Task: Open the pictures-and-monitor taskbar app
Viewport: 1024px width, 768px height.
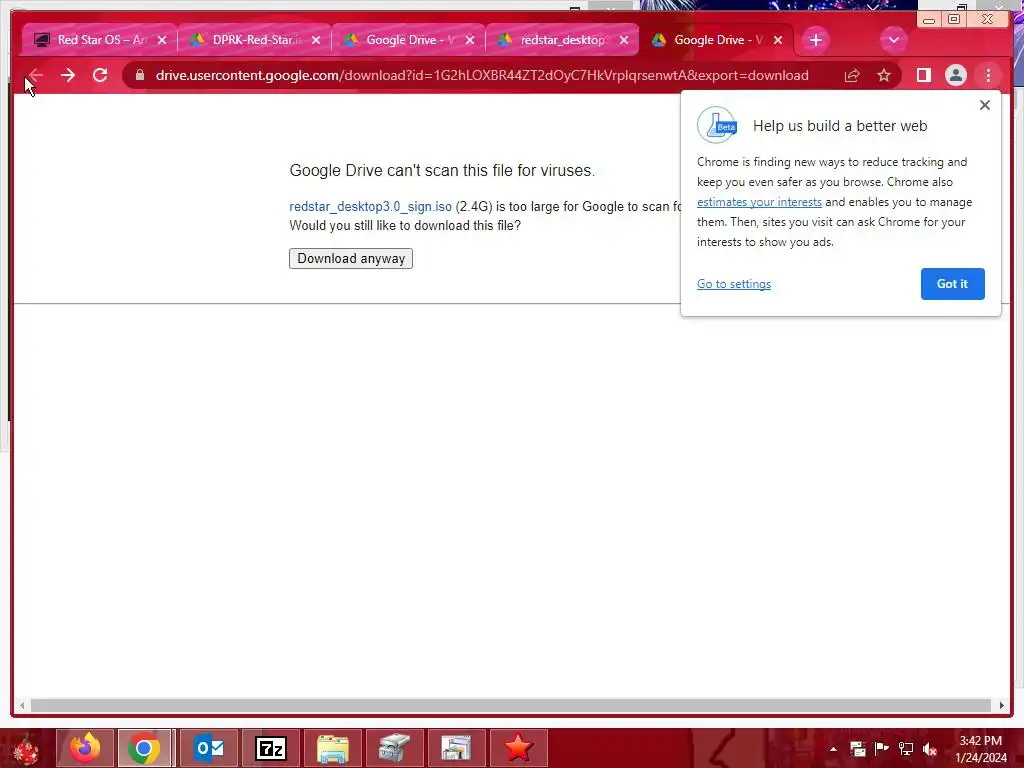Action: [456, 748]
